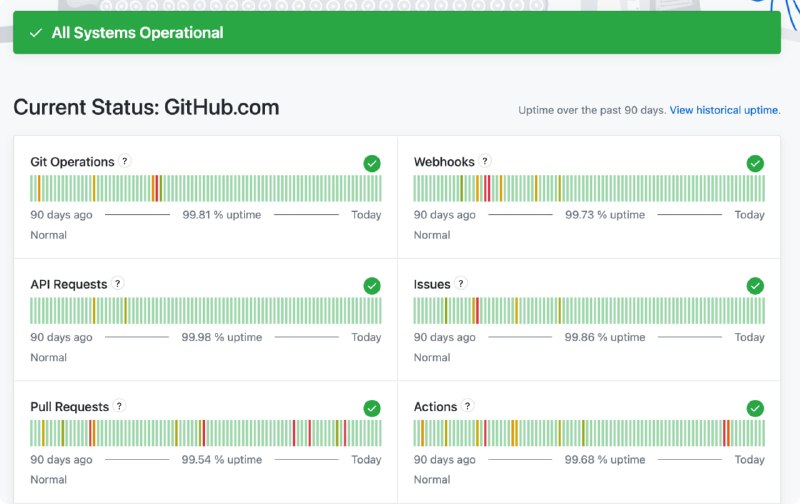Image resolution: width=800 pixels, height=504 pixels.
Task: Click 90 days ago in Pull Requests card
Action: pos(61,460)
